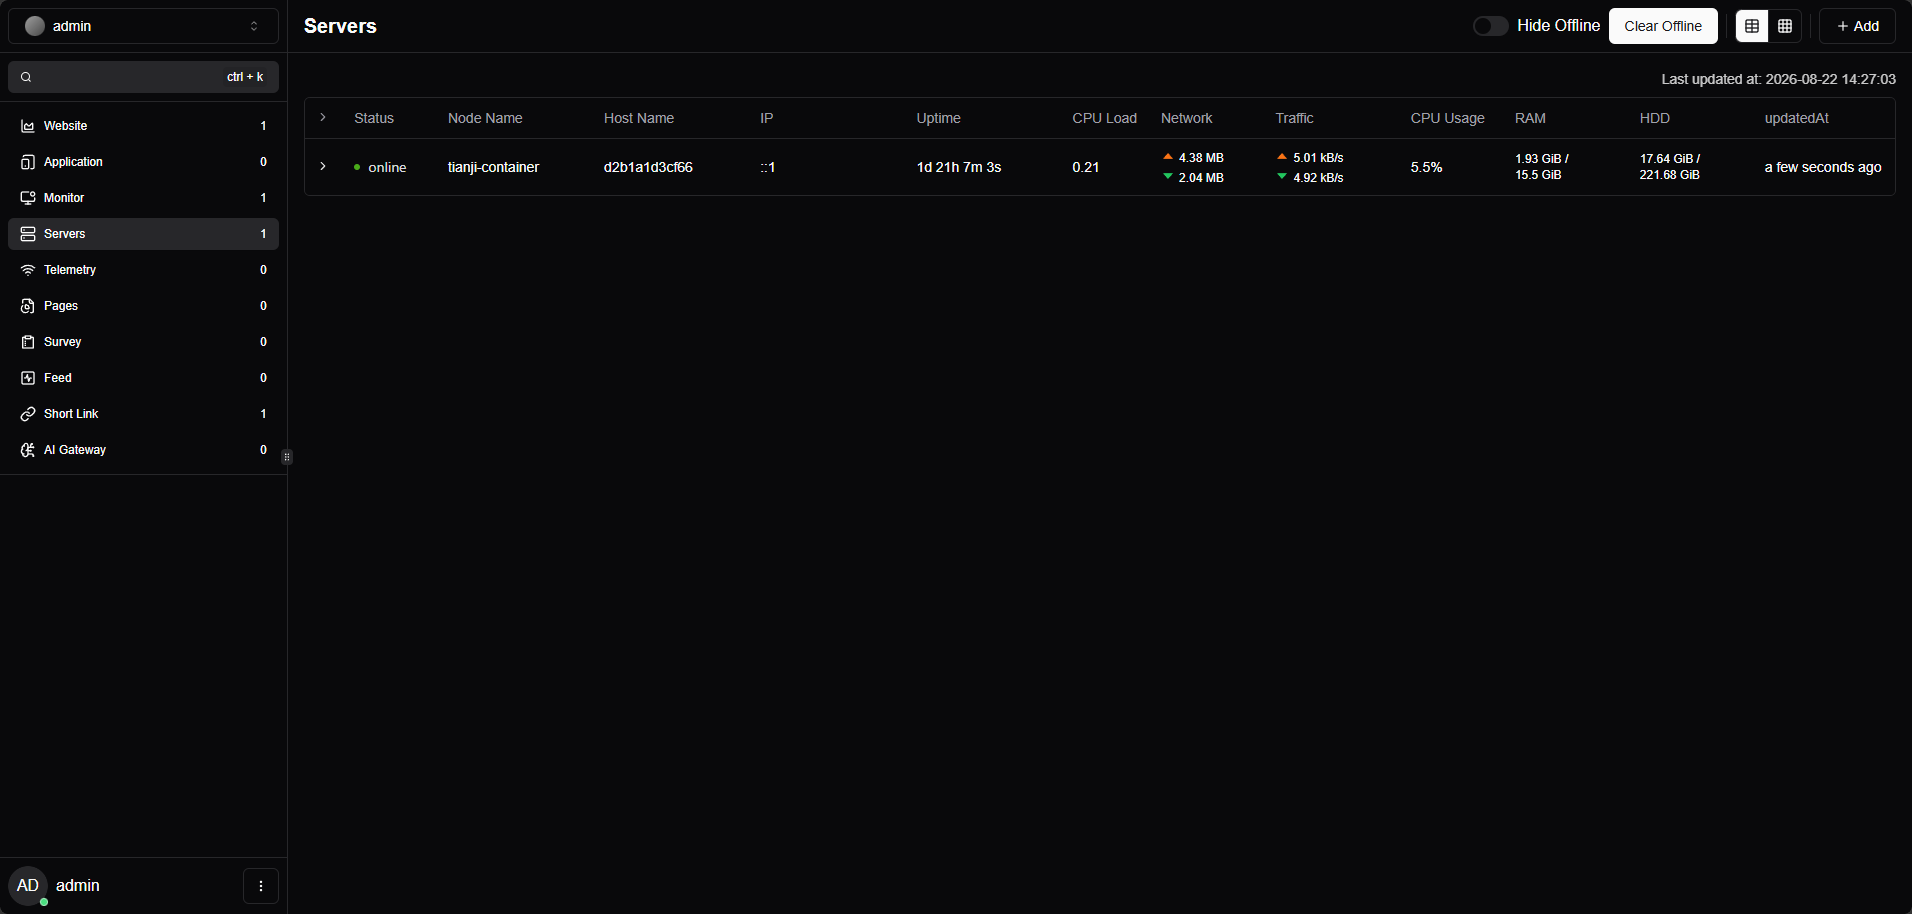Click the updatedAt column header
The image size is (1912, 914).
click(x=1797, y=118)
